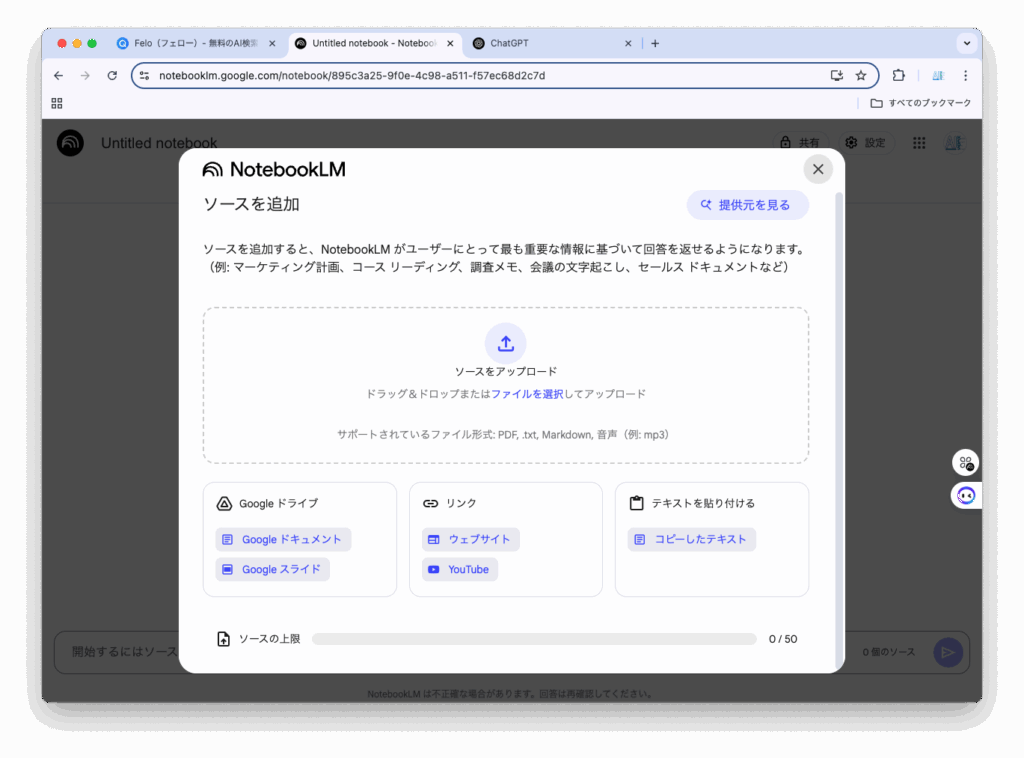
Task: Open the Chrome profile avatar
Action: tap(938, 76)
